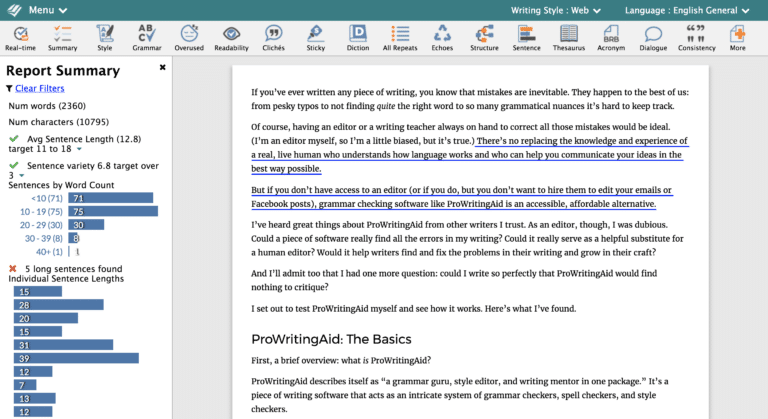Click Num words (2360) entry
This screenshot has width=768, height=419.
pos(47,106)
